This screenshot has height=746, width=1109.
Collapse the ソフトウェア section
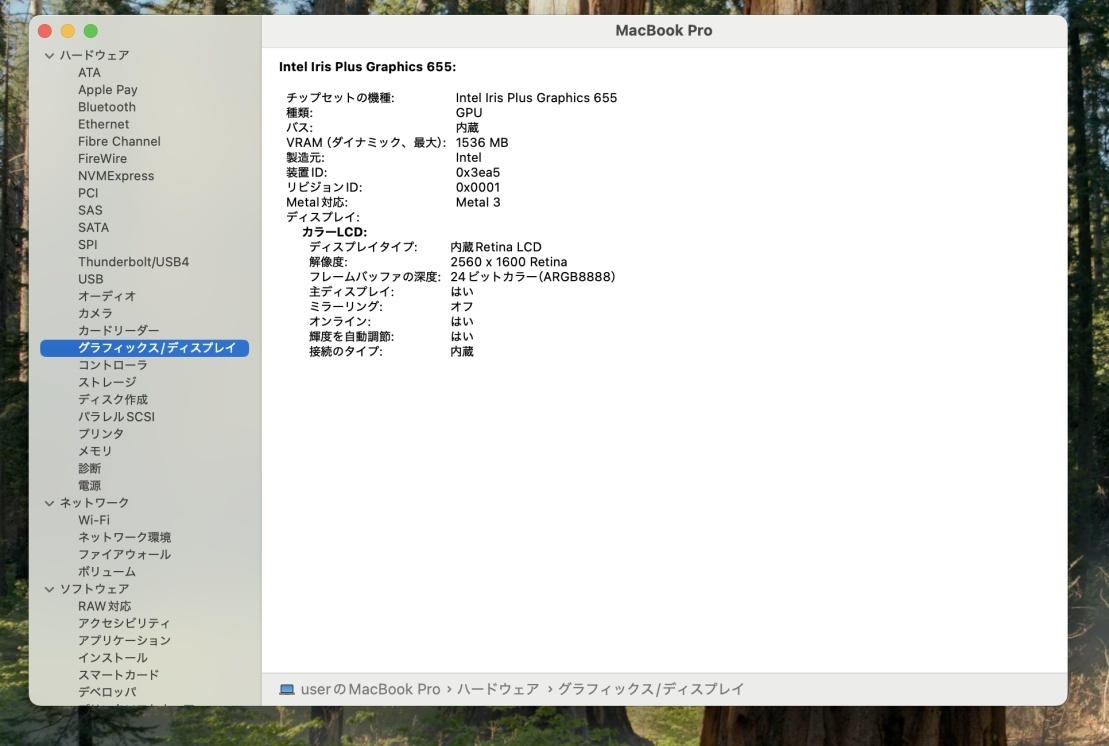[x=49, y=589]
